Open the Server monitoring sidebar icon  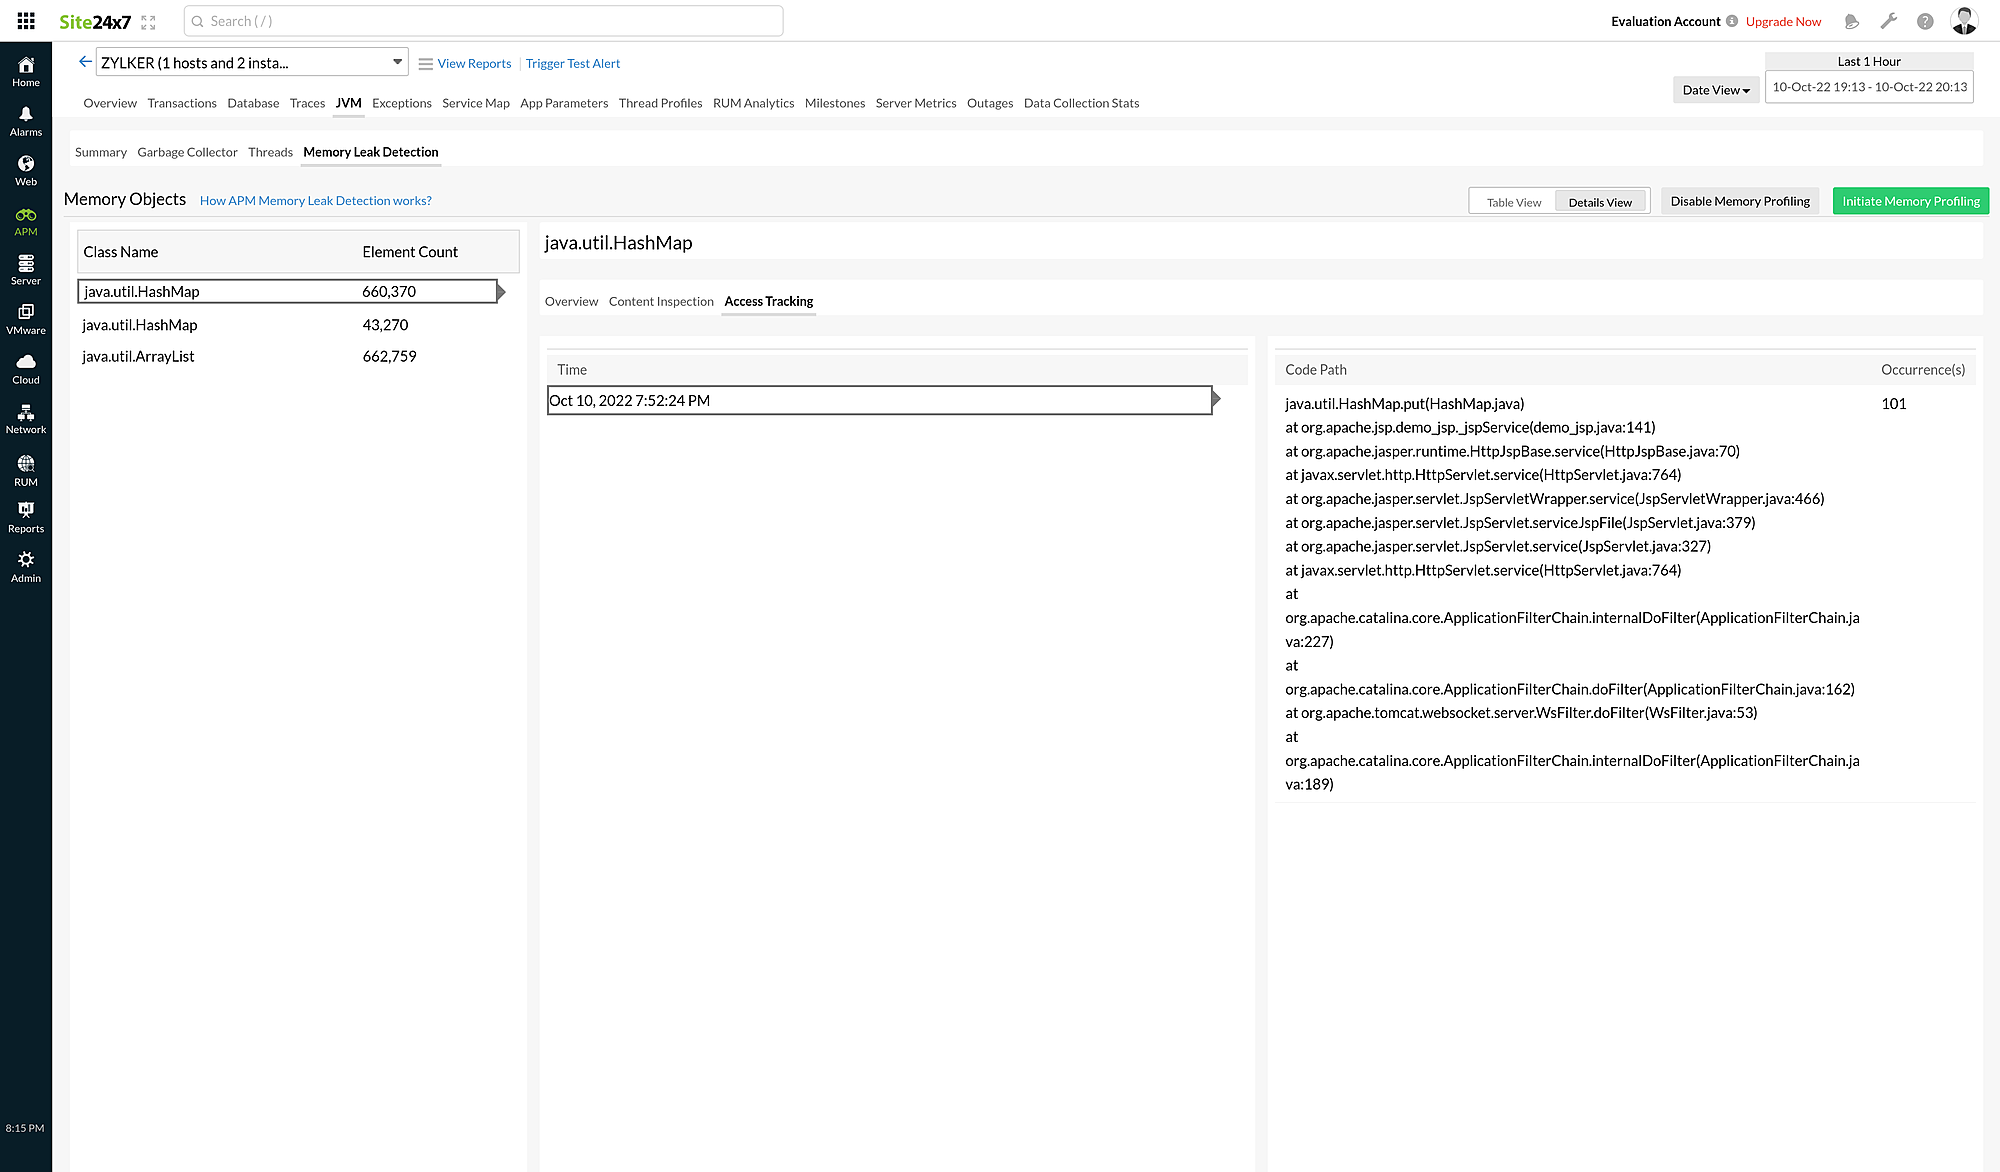pos(25,268)
